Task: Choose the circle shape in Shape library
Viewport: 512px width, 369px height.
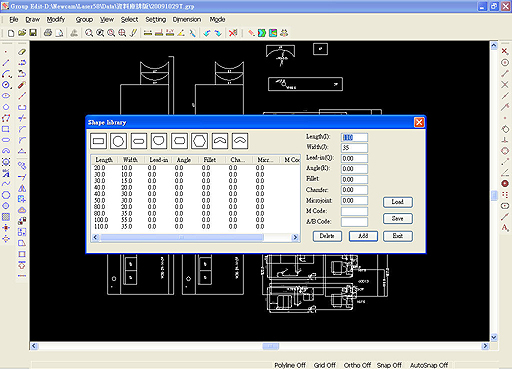Action: pos(118,141)
